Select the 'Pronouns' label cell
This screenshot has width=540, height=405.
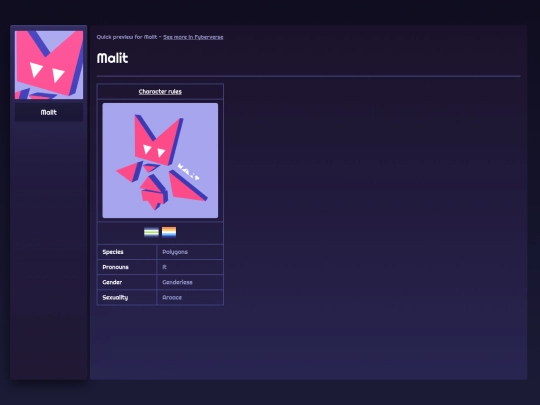[x=127, y=267]
